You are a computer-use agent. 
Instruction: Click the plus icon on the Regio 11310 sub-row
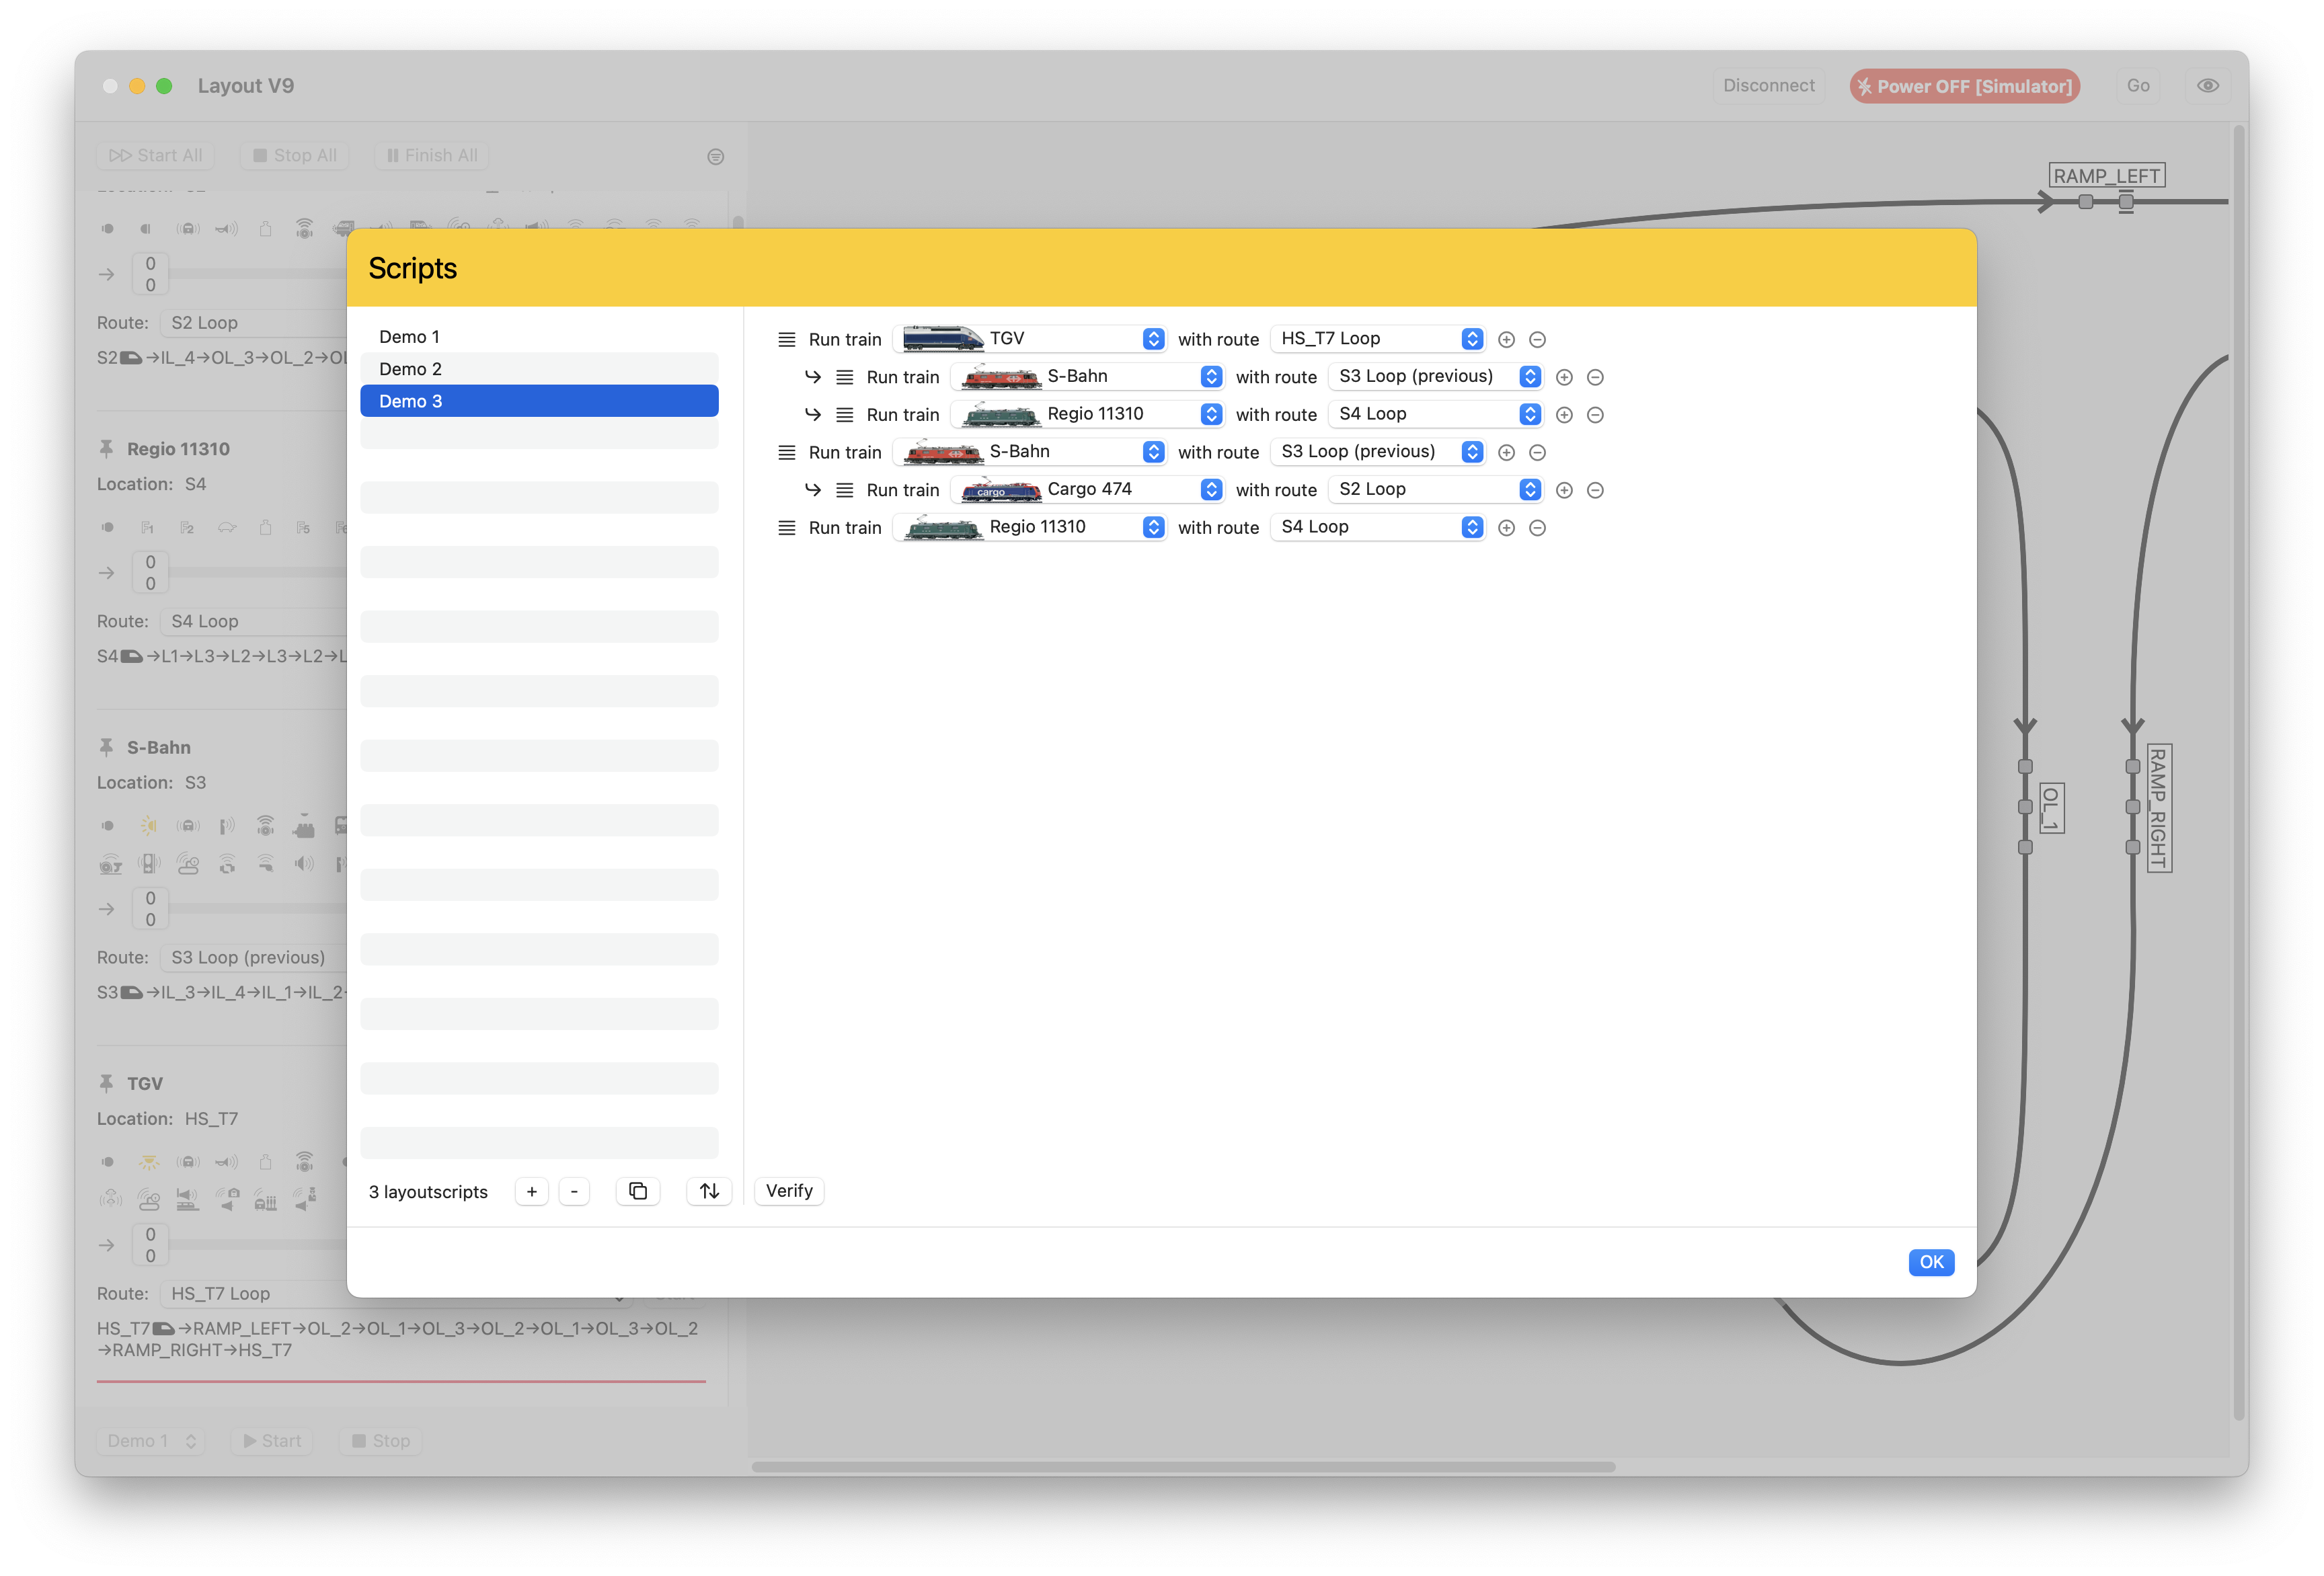(1564, 415)
